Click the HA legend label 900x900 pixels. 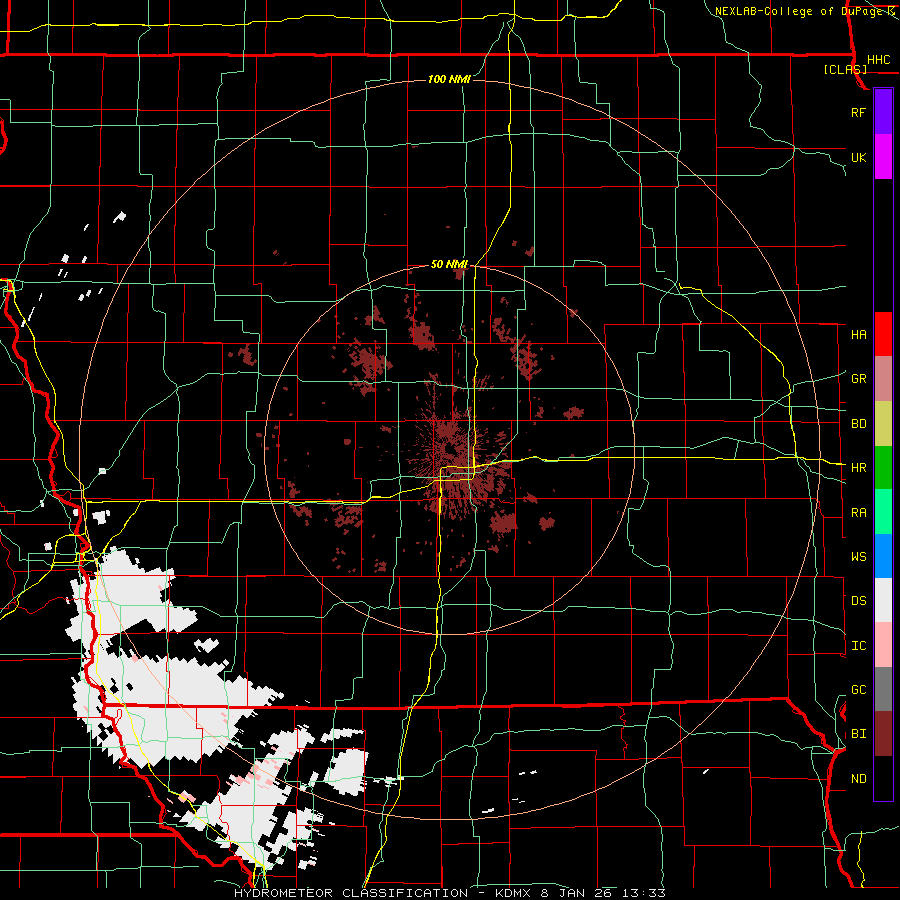pos(858,334)
